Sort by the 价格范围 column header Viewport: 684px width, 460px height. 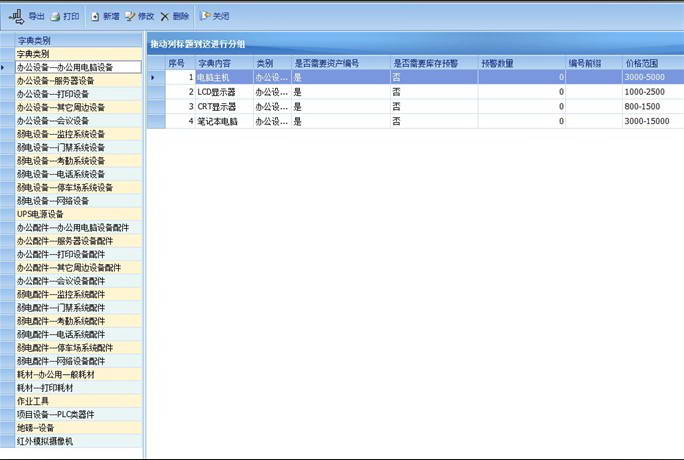point(645,63)
